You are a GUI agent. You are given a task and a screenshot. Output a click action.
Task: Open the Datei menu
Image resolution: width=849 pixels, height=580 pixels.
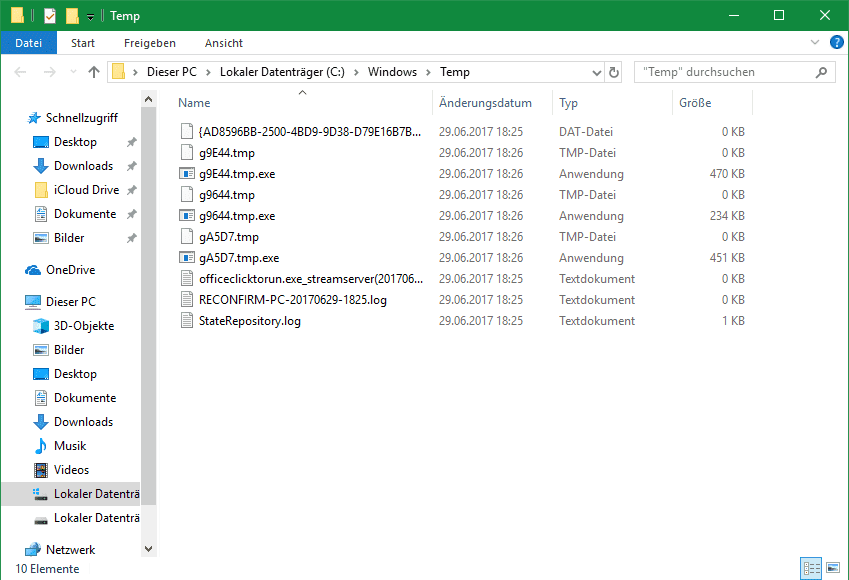tap(29, 43)
